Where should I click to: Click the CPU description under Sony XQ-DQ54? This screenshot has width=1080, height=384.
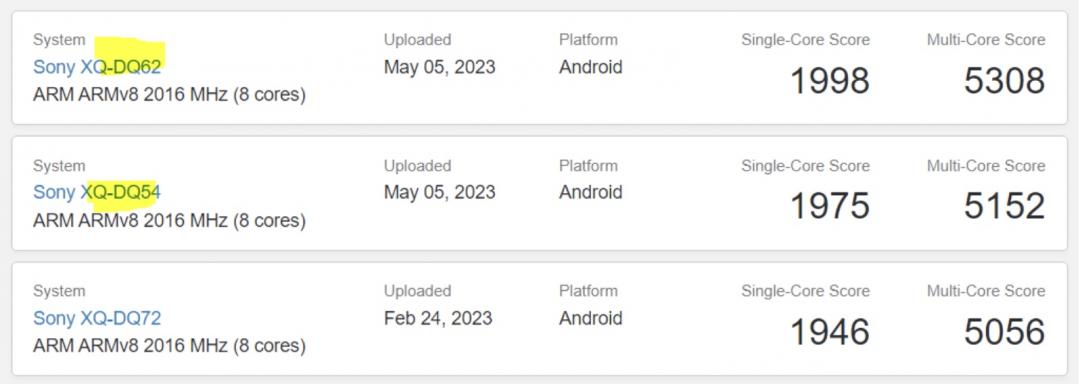point(169,221)
